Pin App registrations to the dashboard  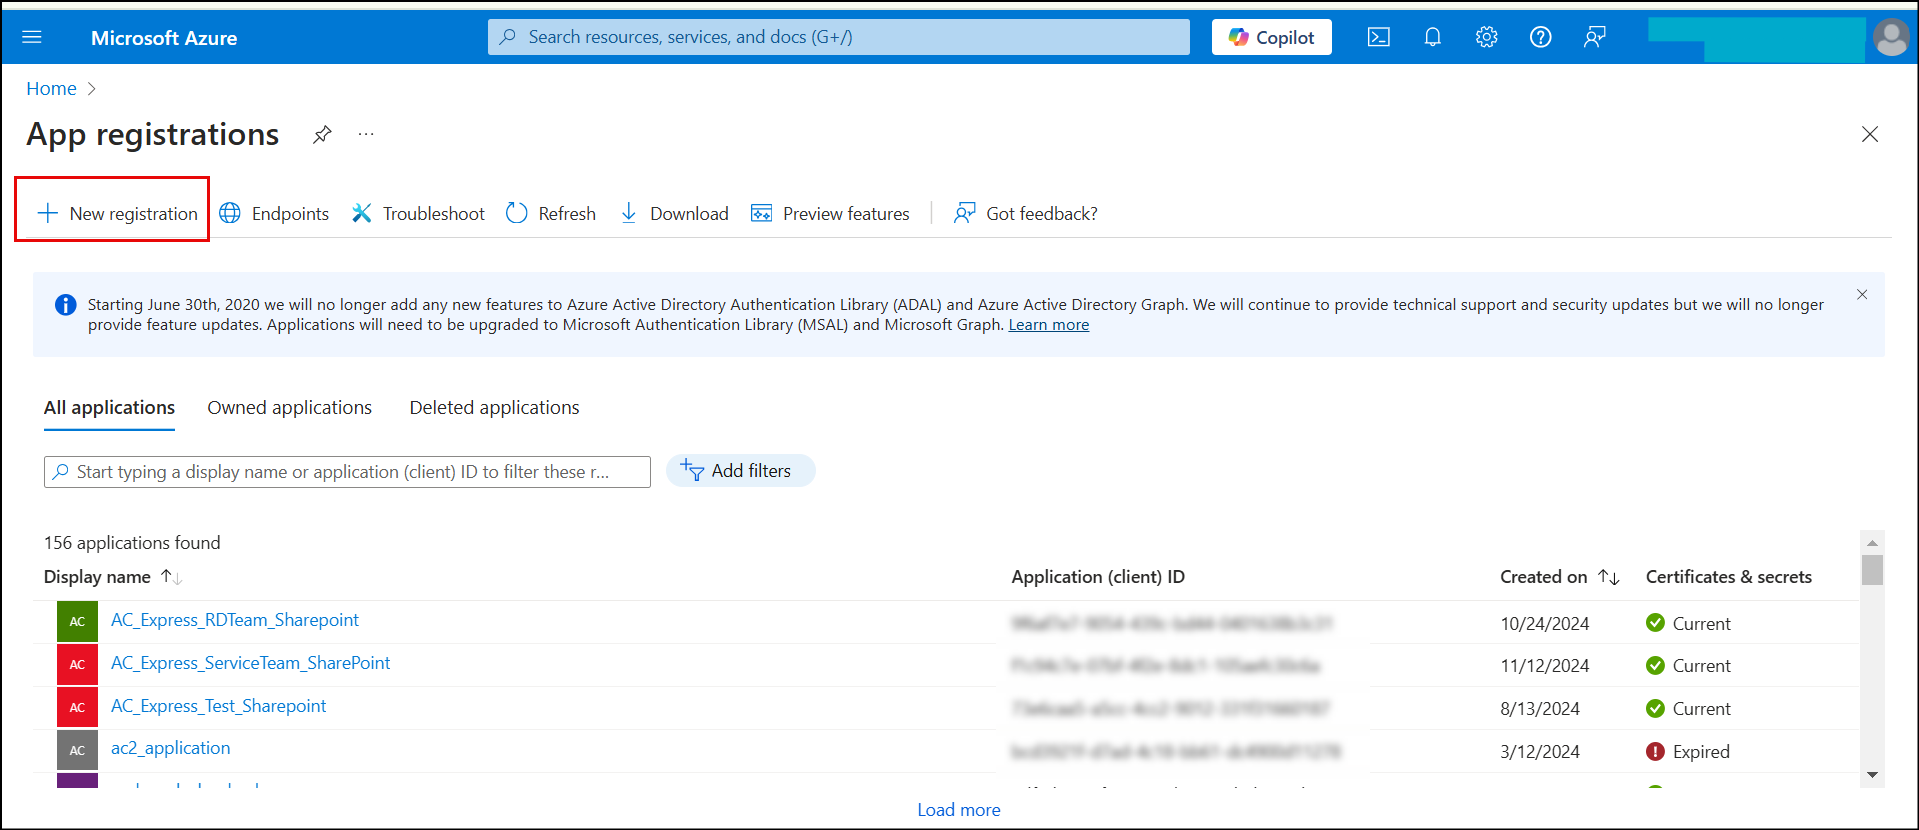[322, 134]
